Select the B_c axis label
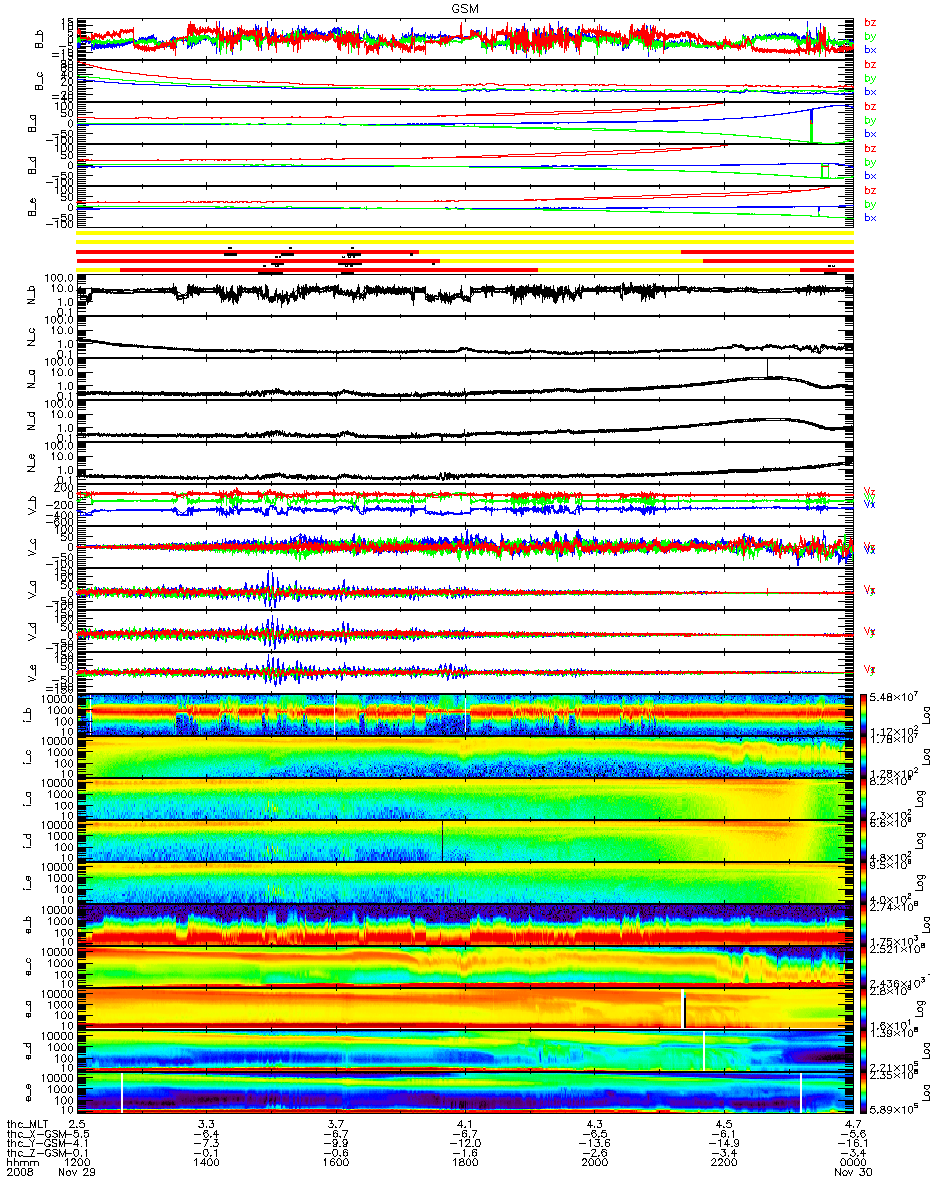Screen dimensions: 930x1200 pyautogui.click(x=40, y=81)
